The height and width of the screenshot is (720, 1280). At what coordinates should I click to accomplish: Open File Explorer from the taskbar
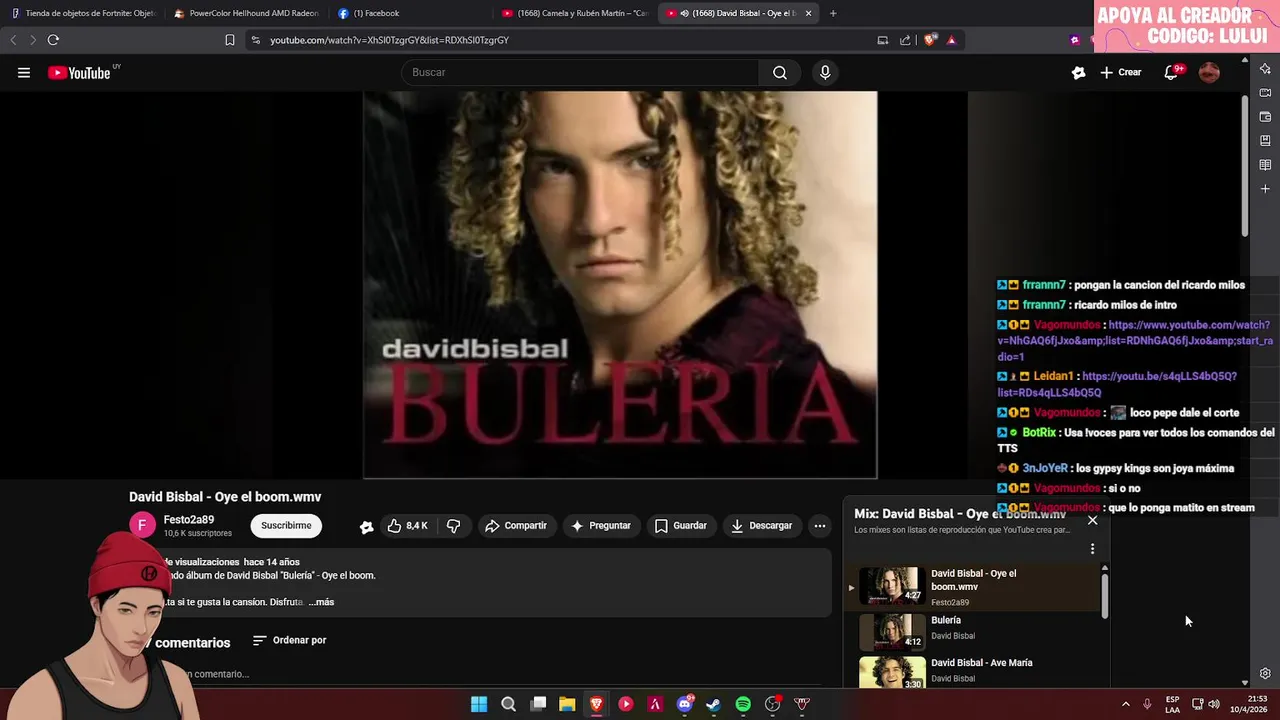(567, 704)
